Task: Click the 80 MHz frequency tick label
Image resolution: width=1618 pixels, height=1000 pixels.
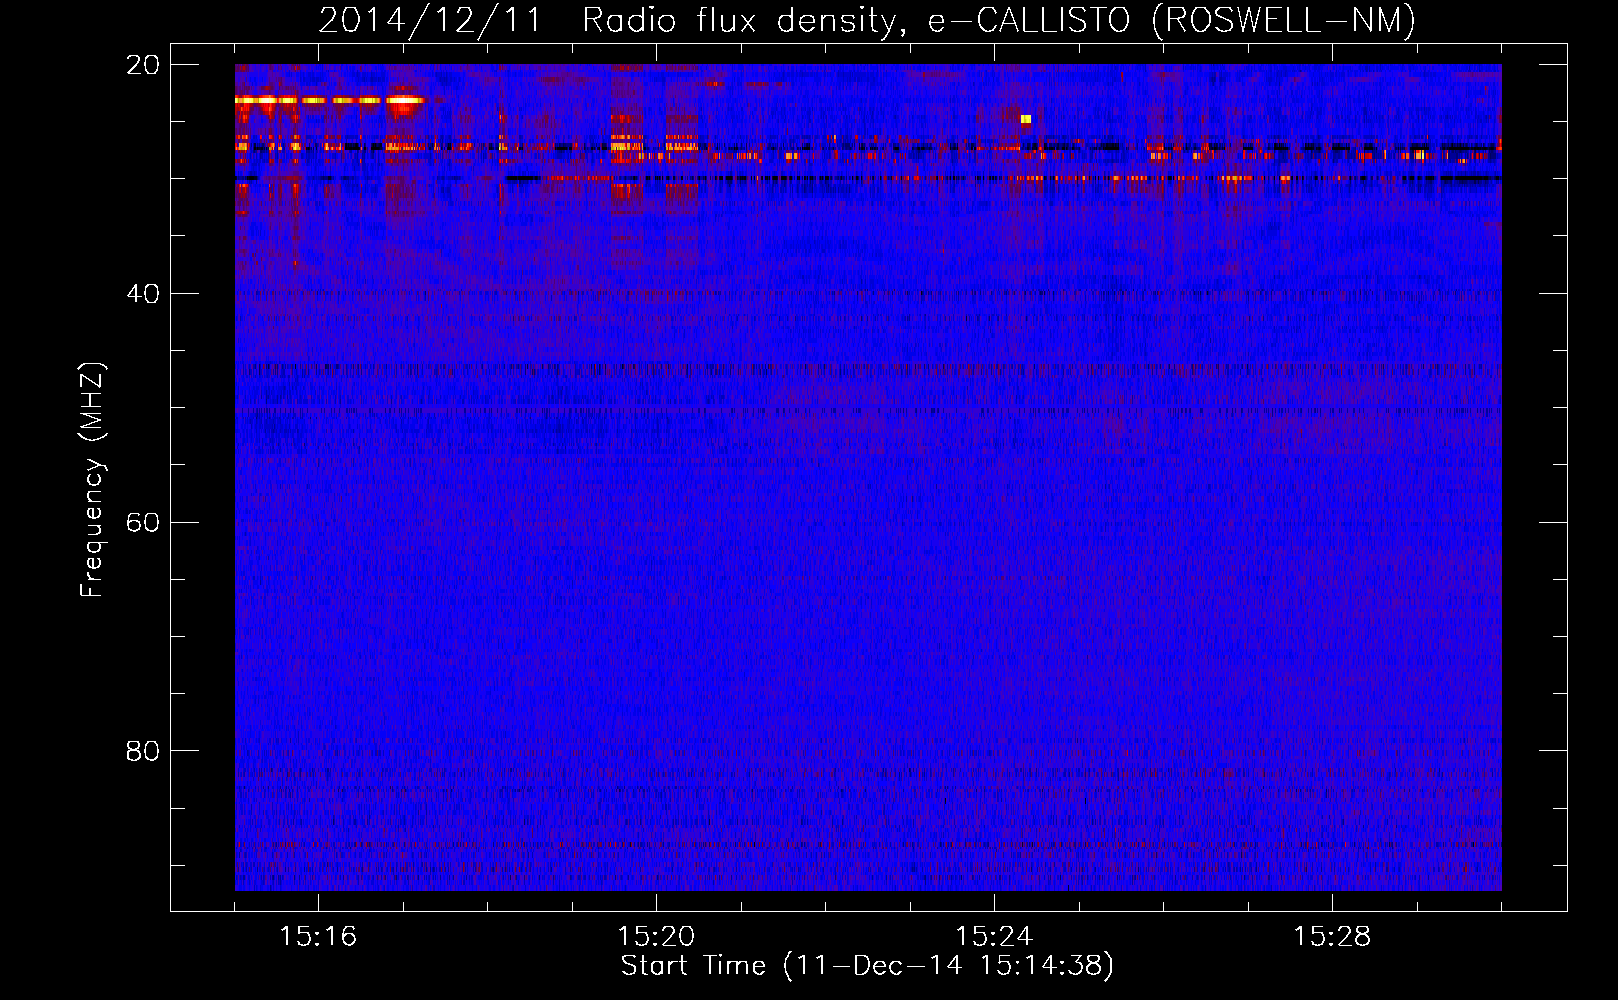Action: pyautogui.click(x=143, y=751)
